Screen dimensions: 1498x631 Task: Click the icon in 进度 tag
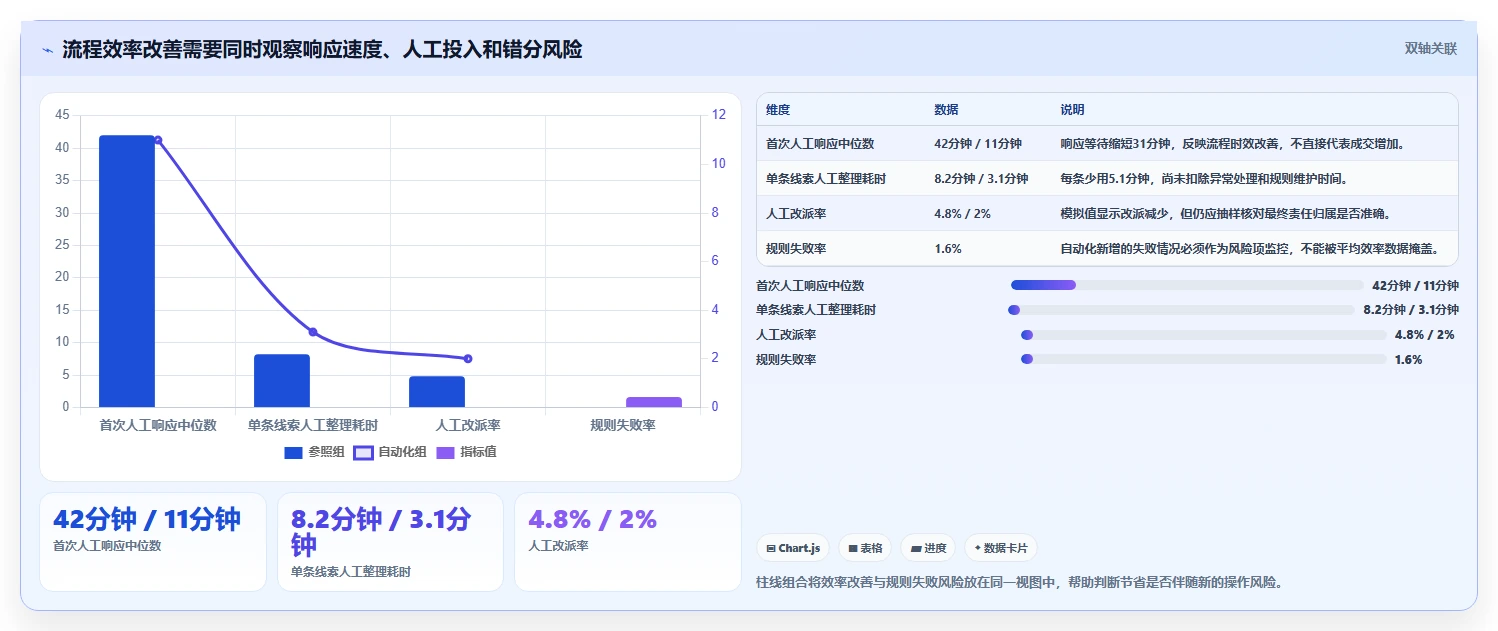tap(915, 548)
